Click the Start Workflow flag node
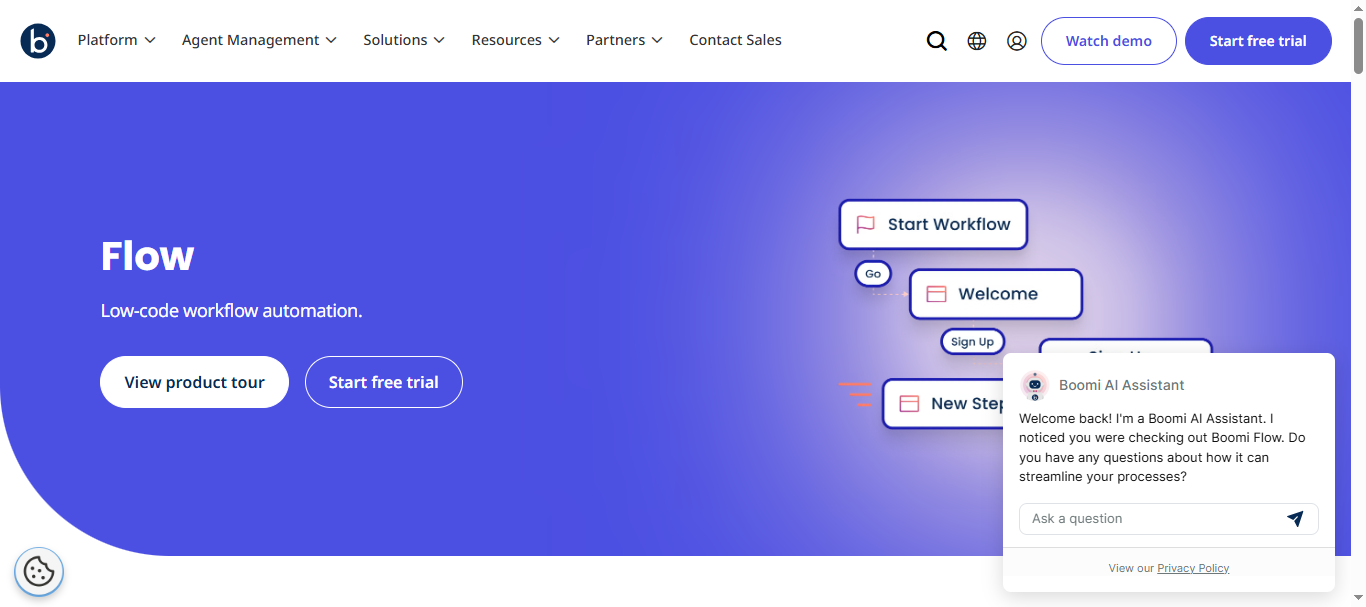The height and width of the screenshot is (607, 1366). tap(933, 224)
